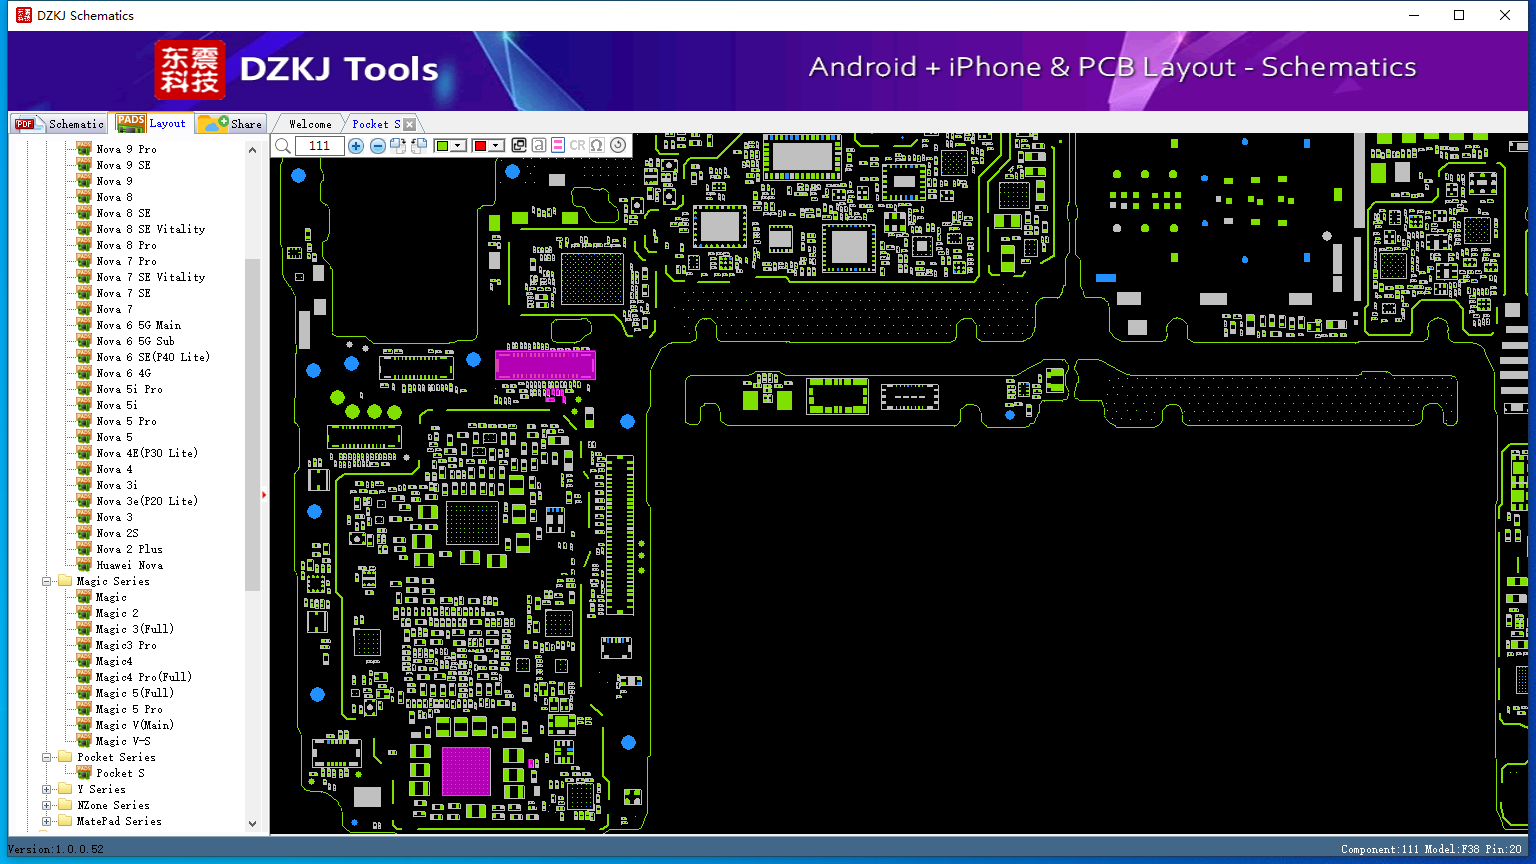Image resolution: width=1536 pixels, height=864 pixels.
Task: Select Pocket S in the device tree
Action: point(120,773)
